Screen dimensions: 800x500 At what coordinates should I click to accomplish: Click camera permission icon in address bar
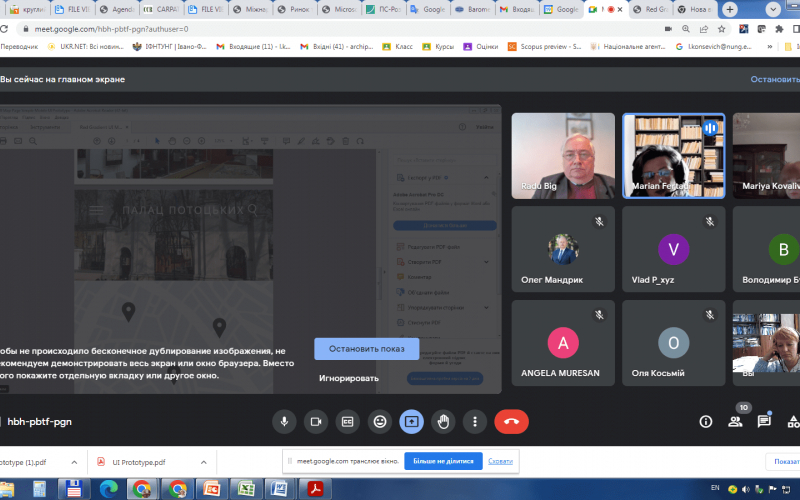pyautogui.click(x=668, y=29)
